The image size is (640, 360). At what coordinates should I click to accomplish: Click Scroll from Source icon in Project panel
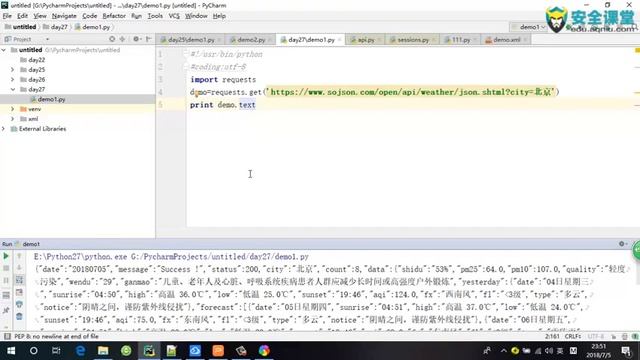(x=112, y=39)
